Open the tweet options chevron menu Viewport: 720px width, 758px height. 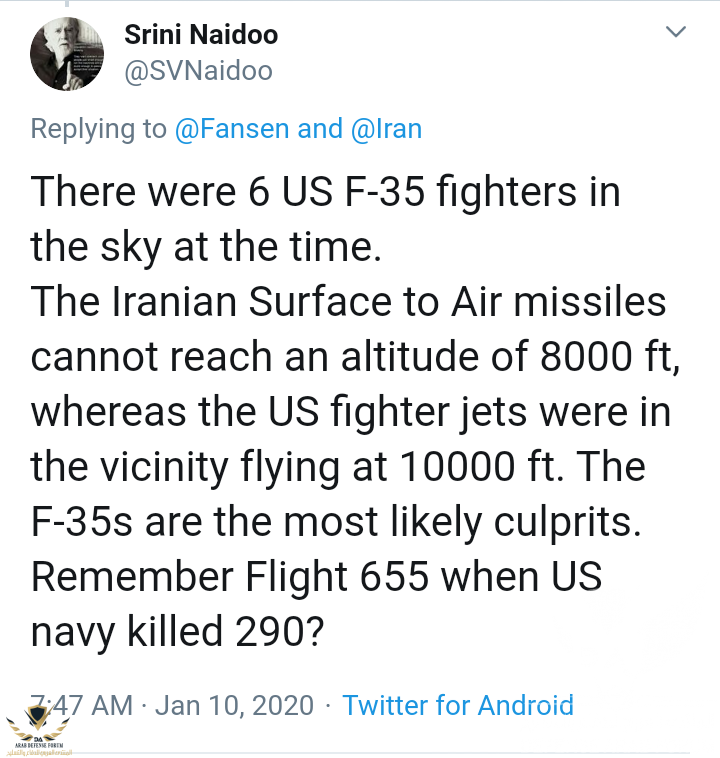tap(677, 32)
